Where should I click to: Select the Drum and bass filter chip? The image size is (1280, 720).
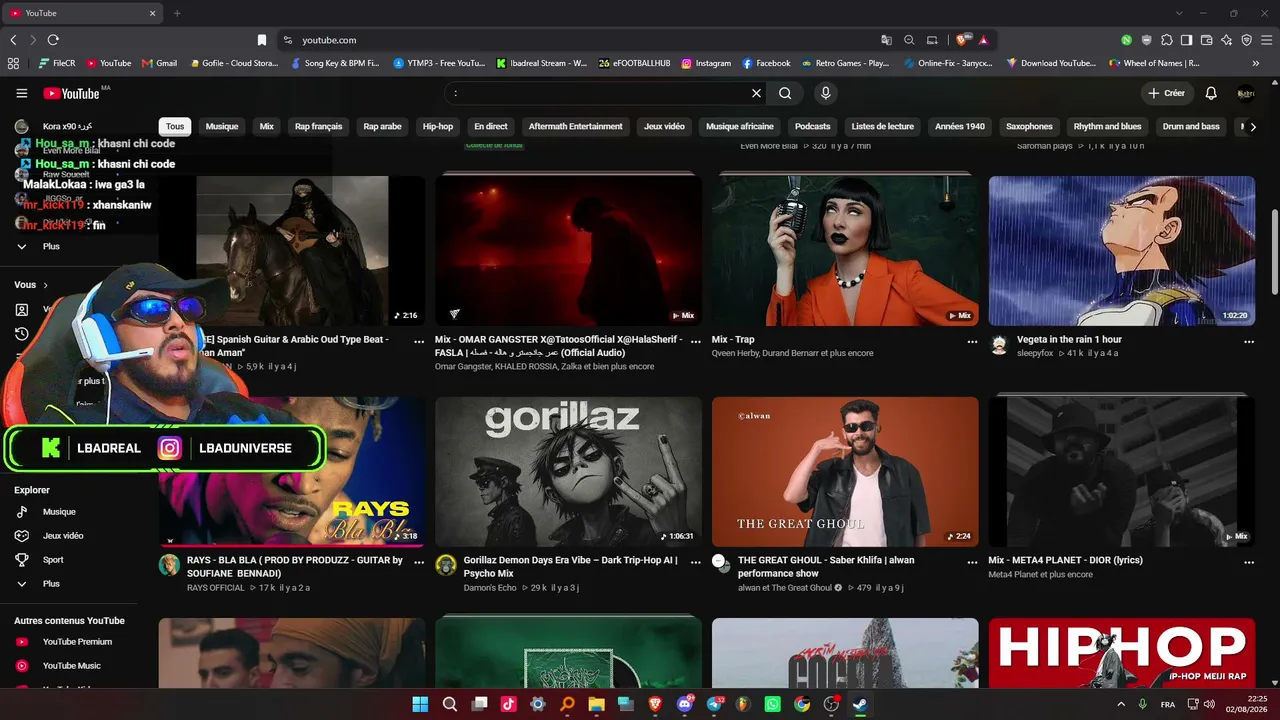tap(1191, 127)
